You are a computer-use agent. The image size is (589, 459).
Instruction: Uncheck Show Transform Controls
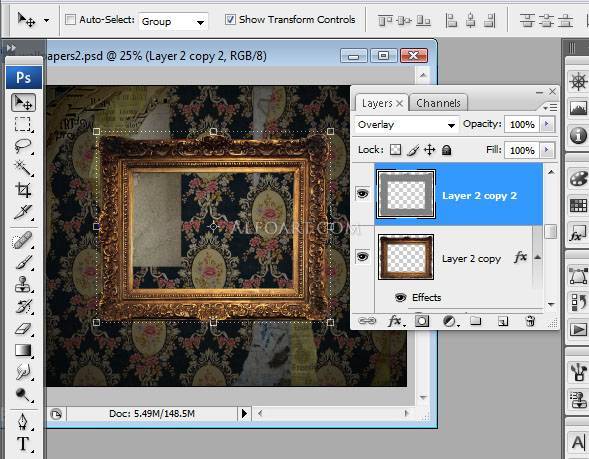click(x=230, y=20)
